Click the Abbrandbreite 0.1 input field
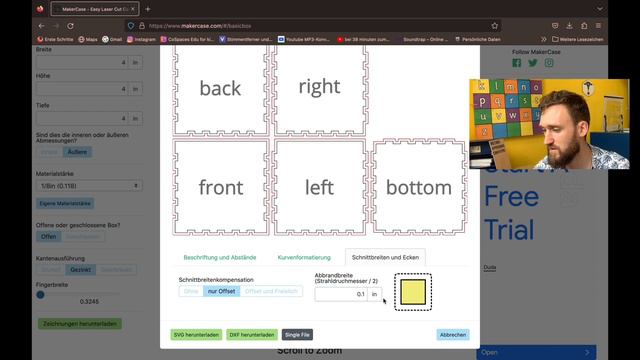Viewport: 640px width, 360px height. click(x=341, y=294)
